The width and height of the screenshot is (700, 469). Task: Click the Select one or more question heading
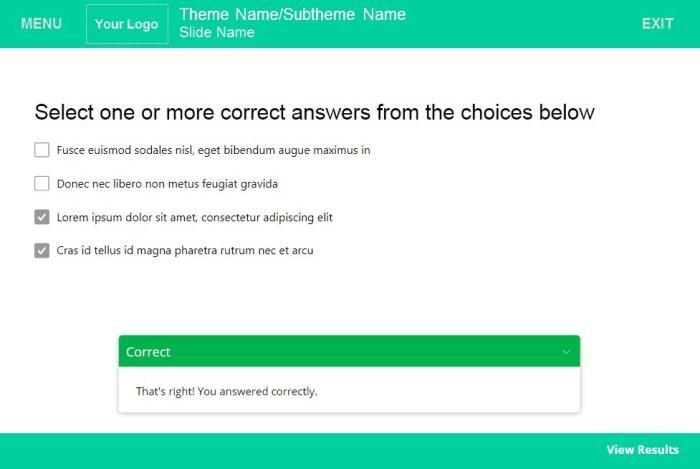point(314,112)
